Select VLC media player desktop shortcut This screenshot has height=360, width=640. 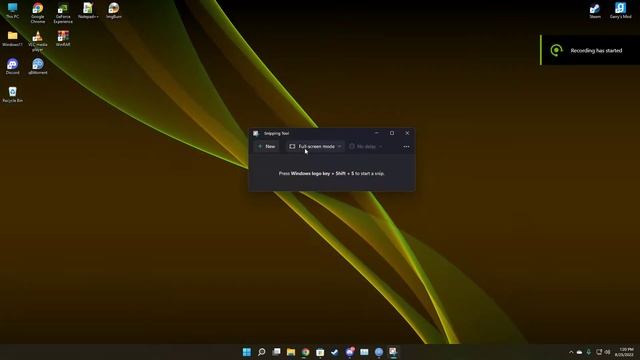tap(38, 41)
